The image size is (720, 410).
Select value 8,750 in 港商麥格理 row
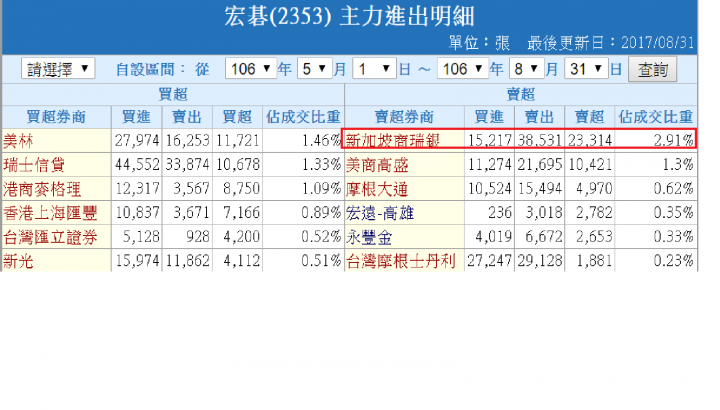point(242,188)
